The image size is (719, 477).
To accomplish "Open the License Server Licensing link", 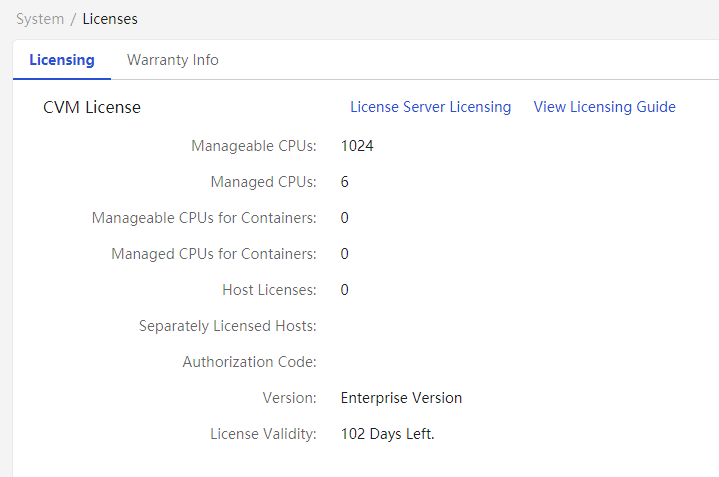I will [431, 107].
